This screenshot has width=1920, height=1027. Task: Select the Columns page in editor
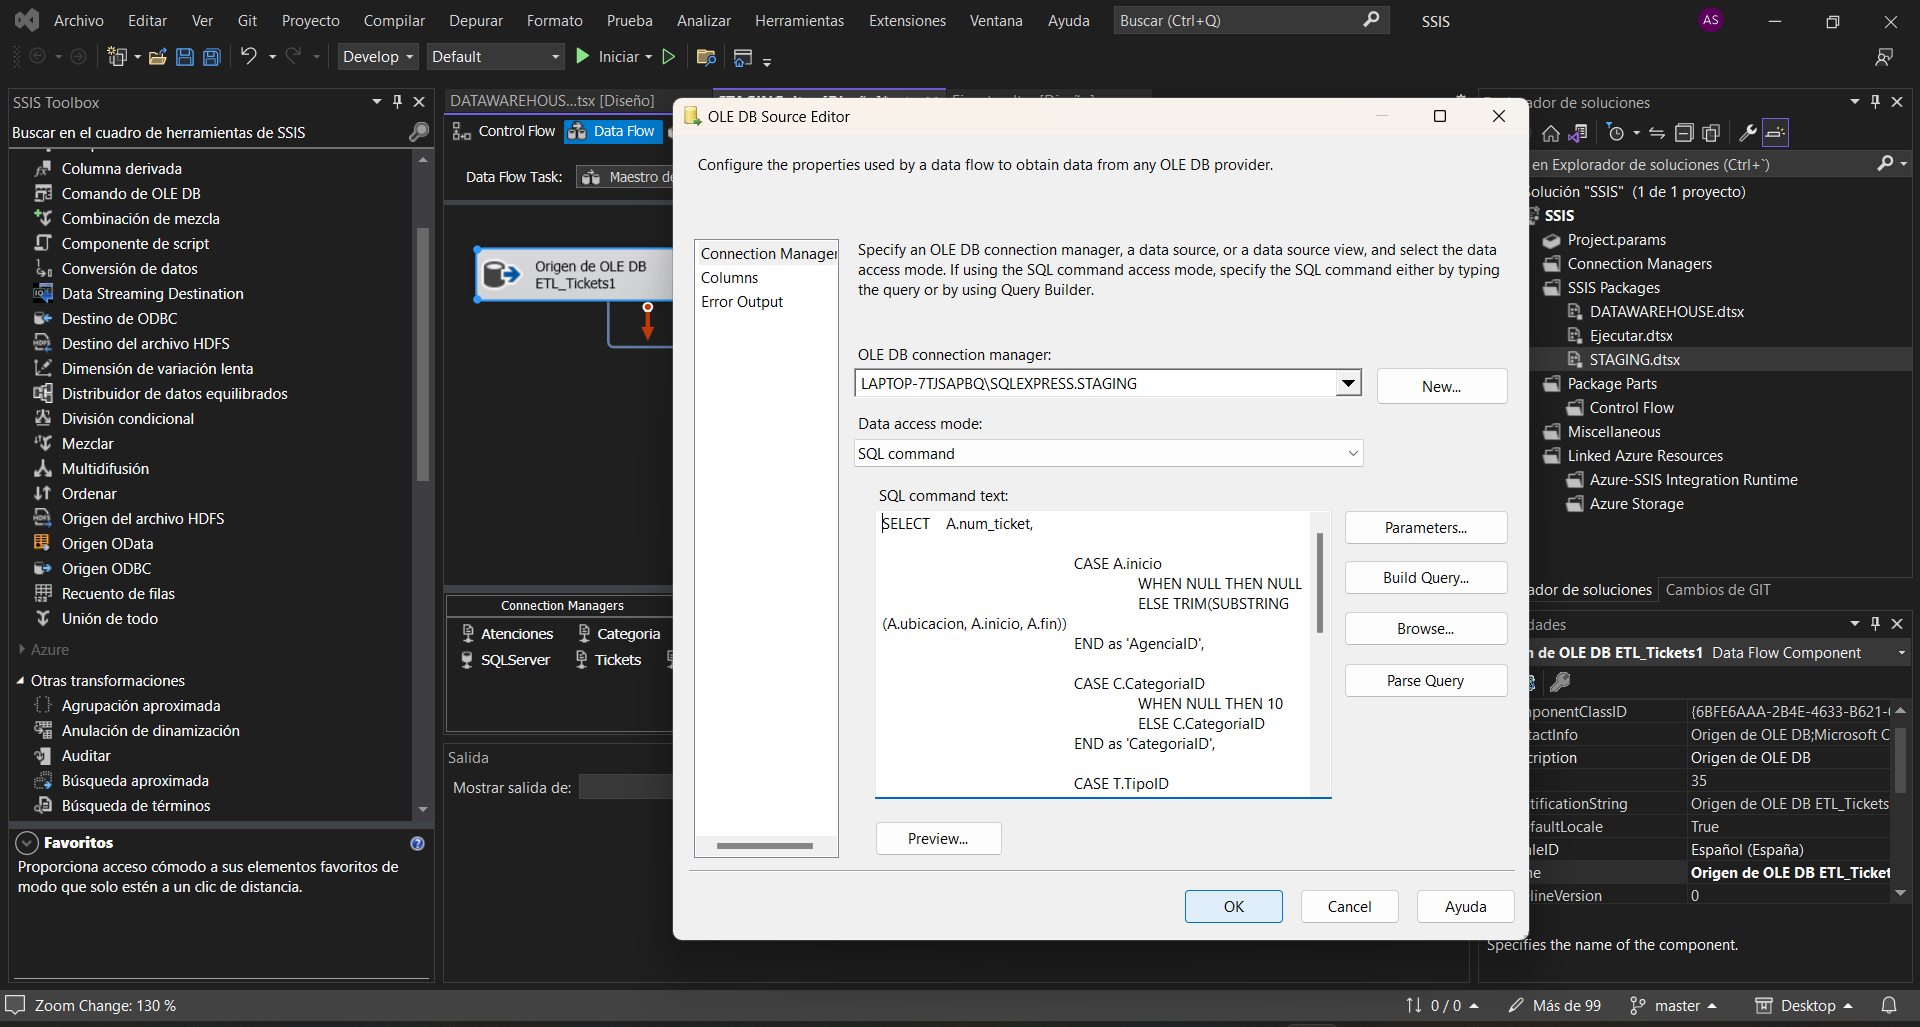[x=729, y=278]
